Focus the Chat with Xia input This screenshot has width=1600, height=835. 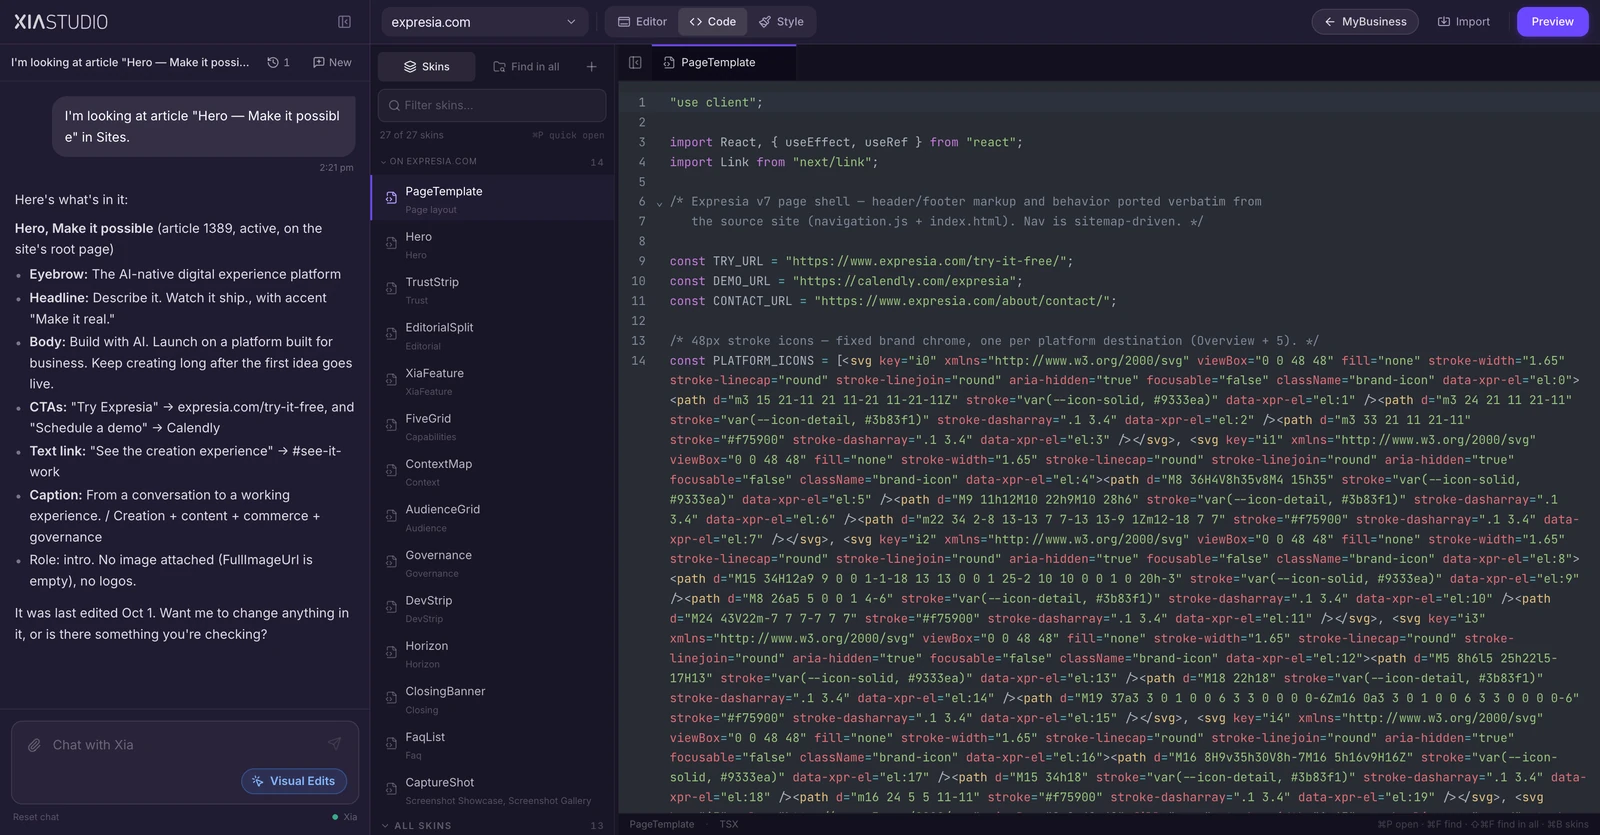tap(185, 745)
